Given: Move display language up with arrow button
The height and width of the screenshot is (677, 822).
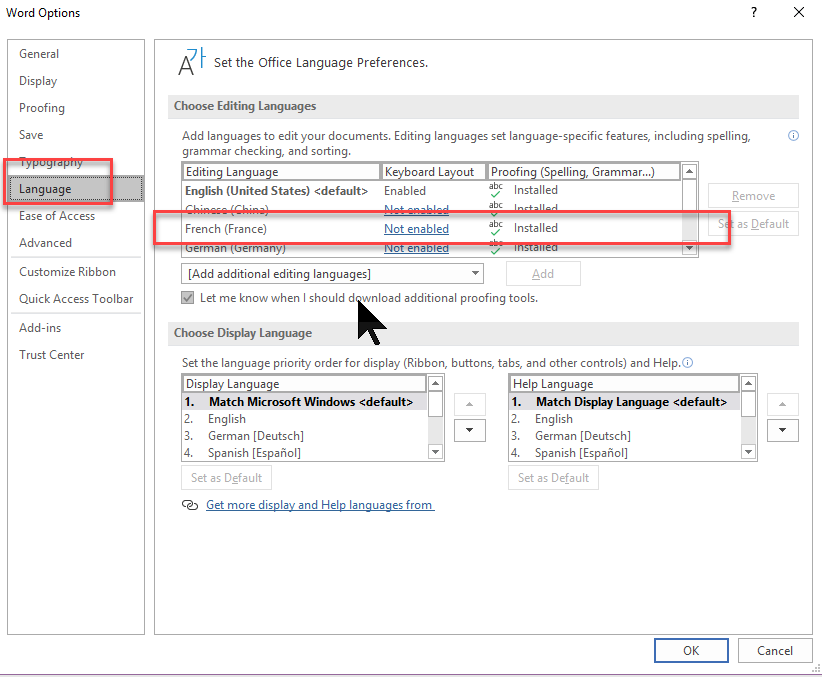Looking at the screenshot, I should pyautogui.click(x=469, y=404).
